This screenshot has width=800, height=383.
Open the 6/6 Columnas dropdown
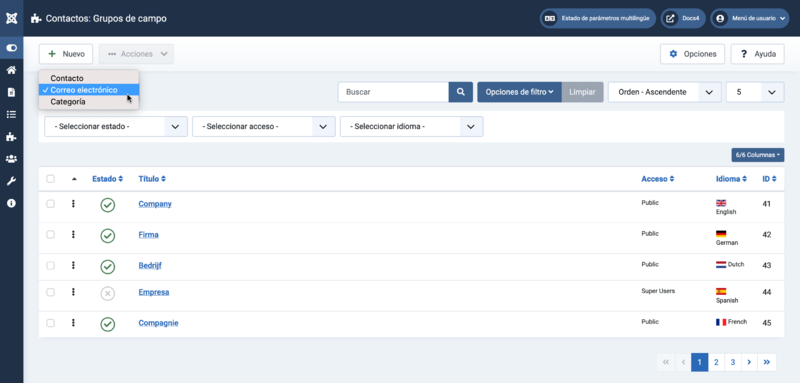(x=758, y=155)
